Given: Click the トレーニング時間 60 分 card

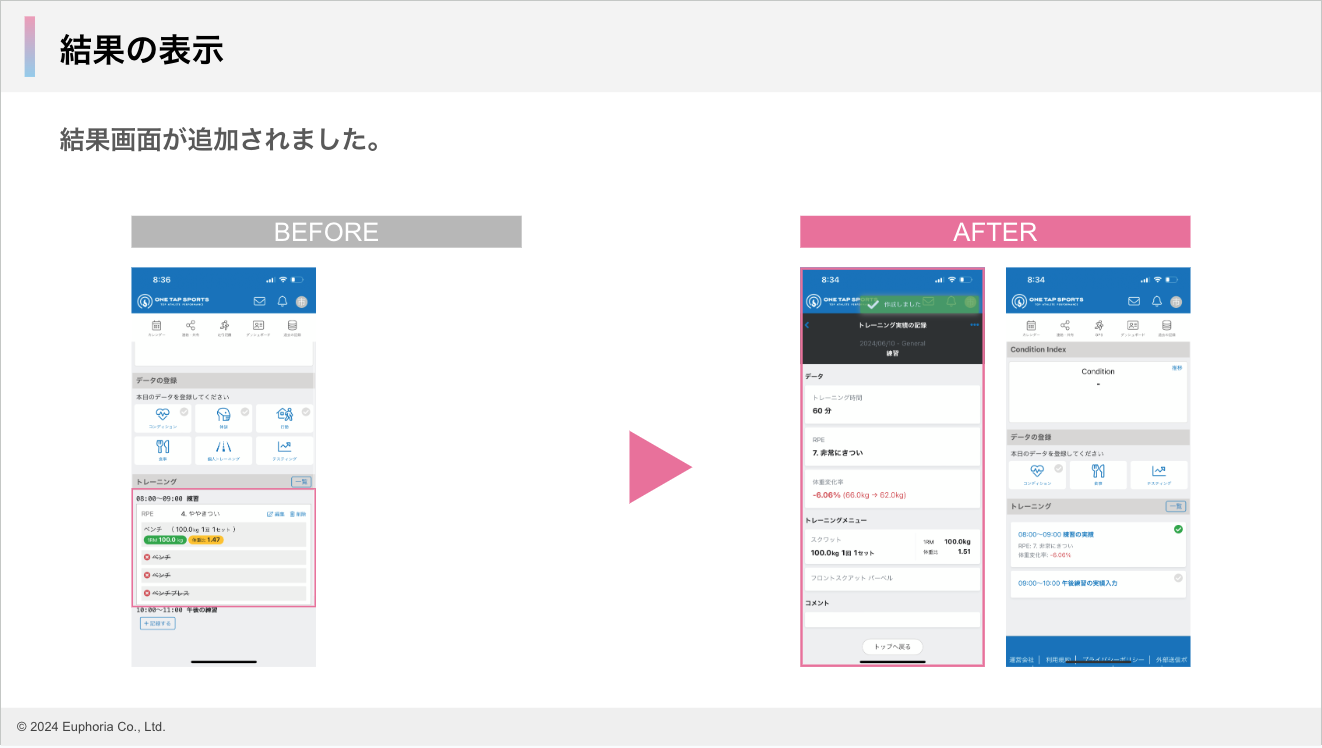Looking at the screenshot, I should pyautogui.click(x=892, y=404).
